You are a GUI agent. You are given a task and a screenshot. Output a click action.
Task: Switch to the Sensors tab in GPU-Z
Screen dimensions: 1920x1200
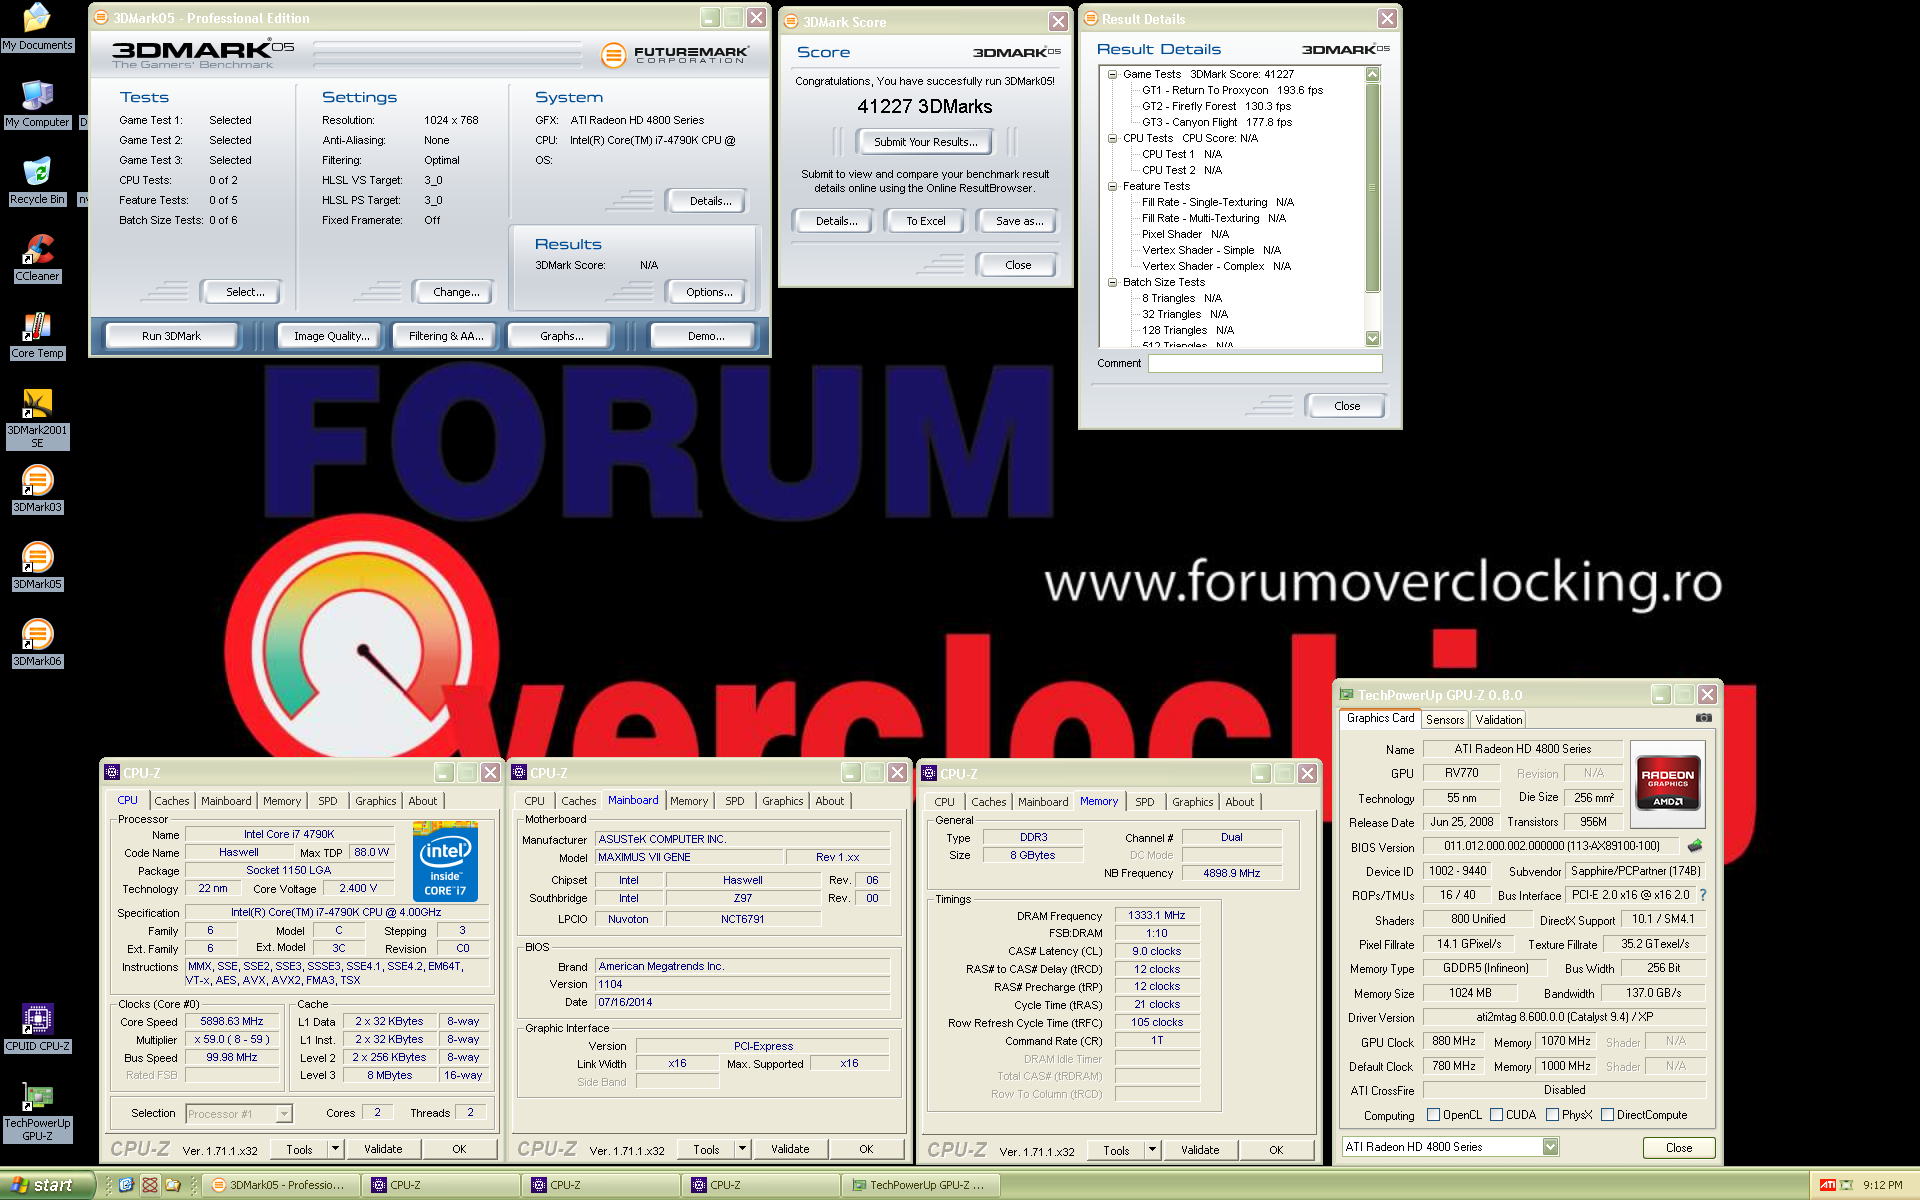pos(1444,720)
